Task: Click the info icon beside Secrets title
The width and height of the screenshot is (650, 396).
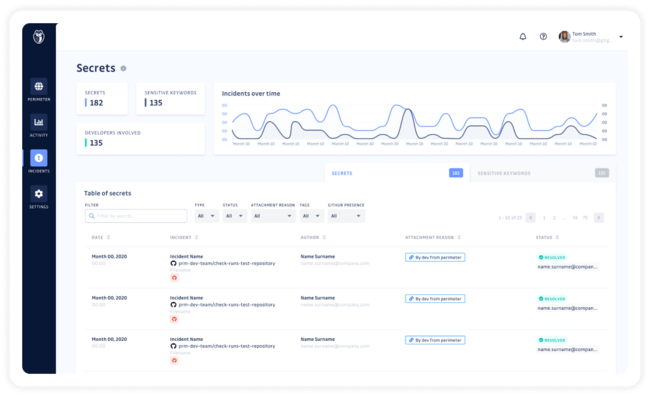Action: tap(123, 68)
